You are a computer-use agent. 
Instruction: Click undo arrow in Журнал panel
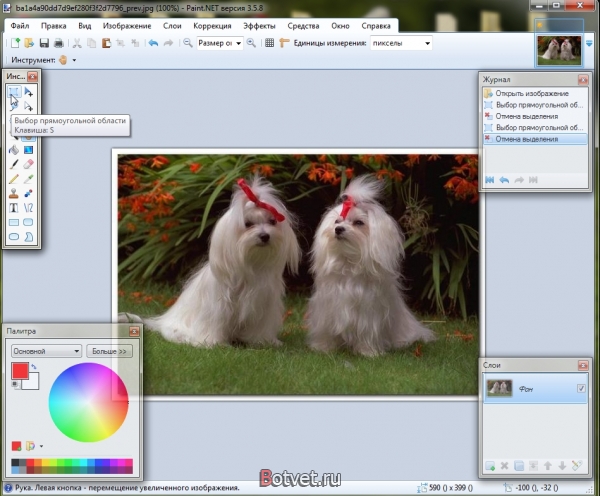coord(504,179)
